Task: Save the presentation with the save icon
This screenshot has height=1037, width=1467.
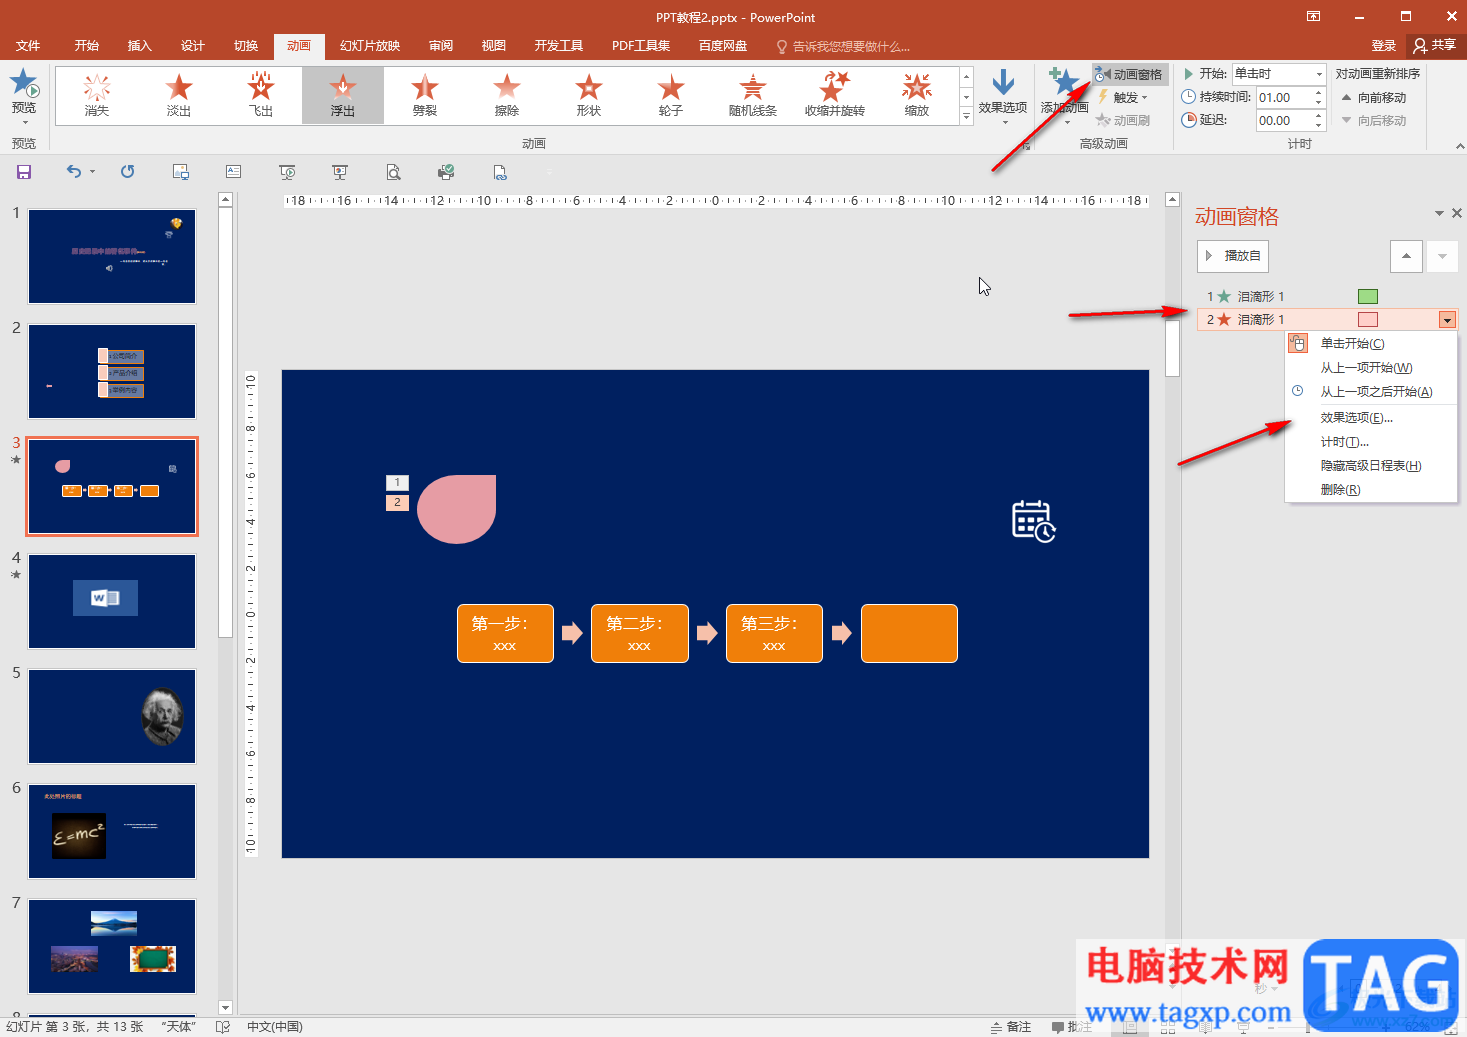Action: [x=24, y=172]
